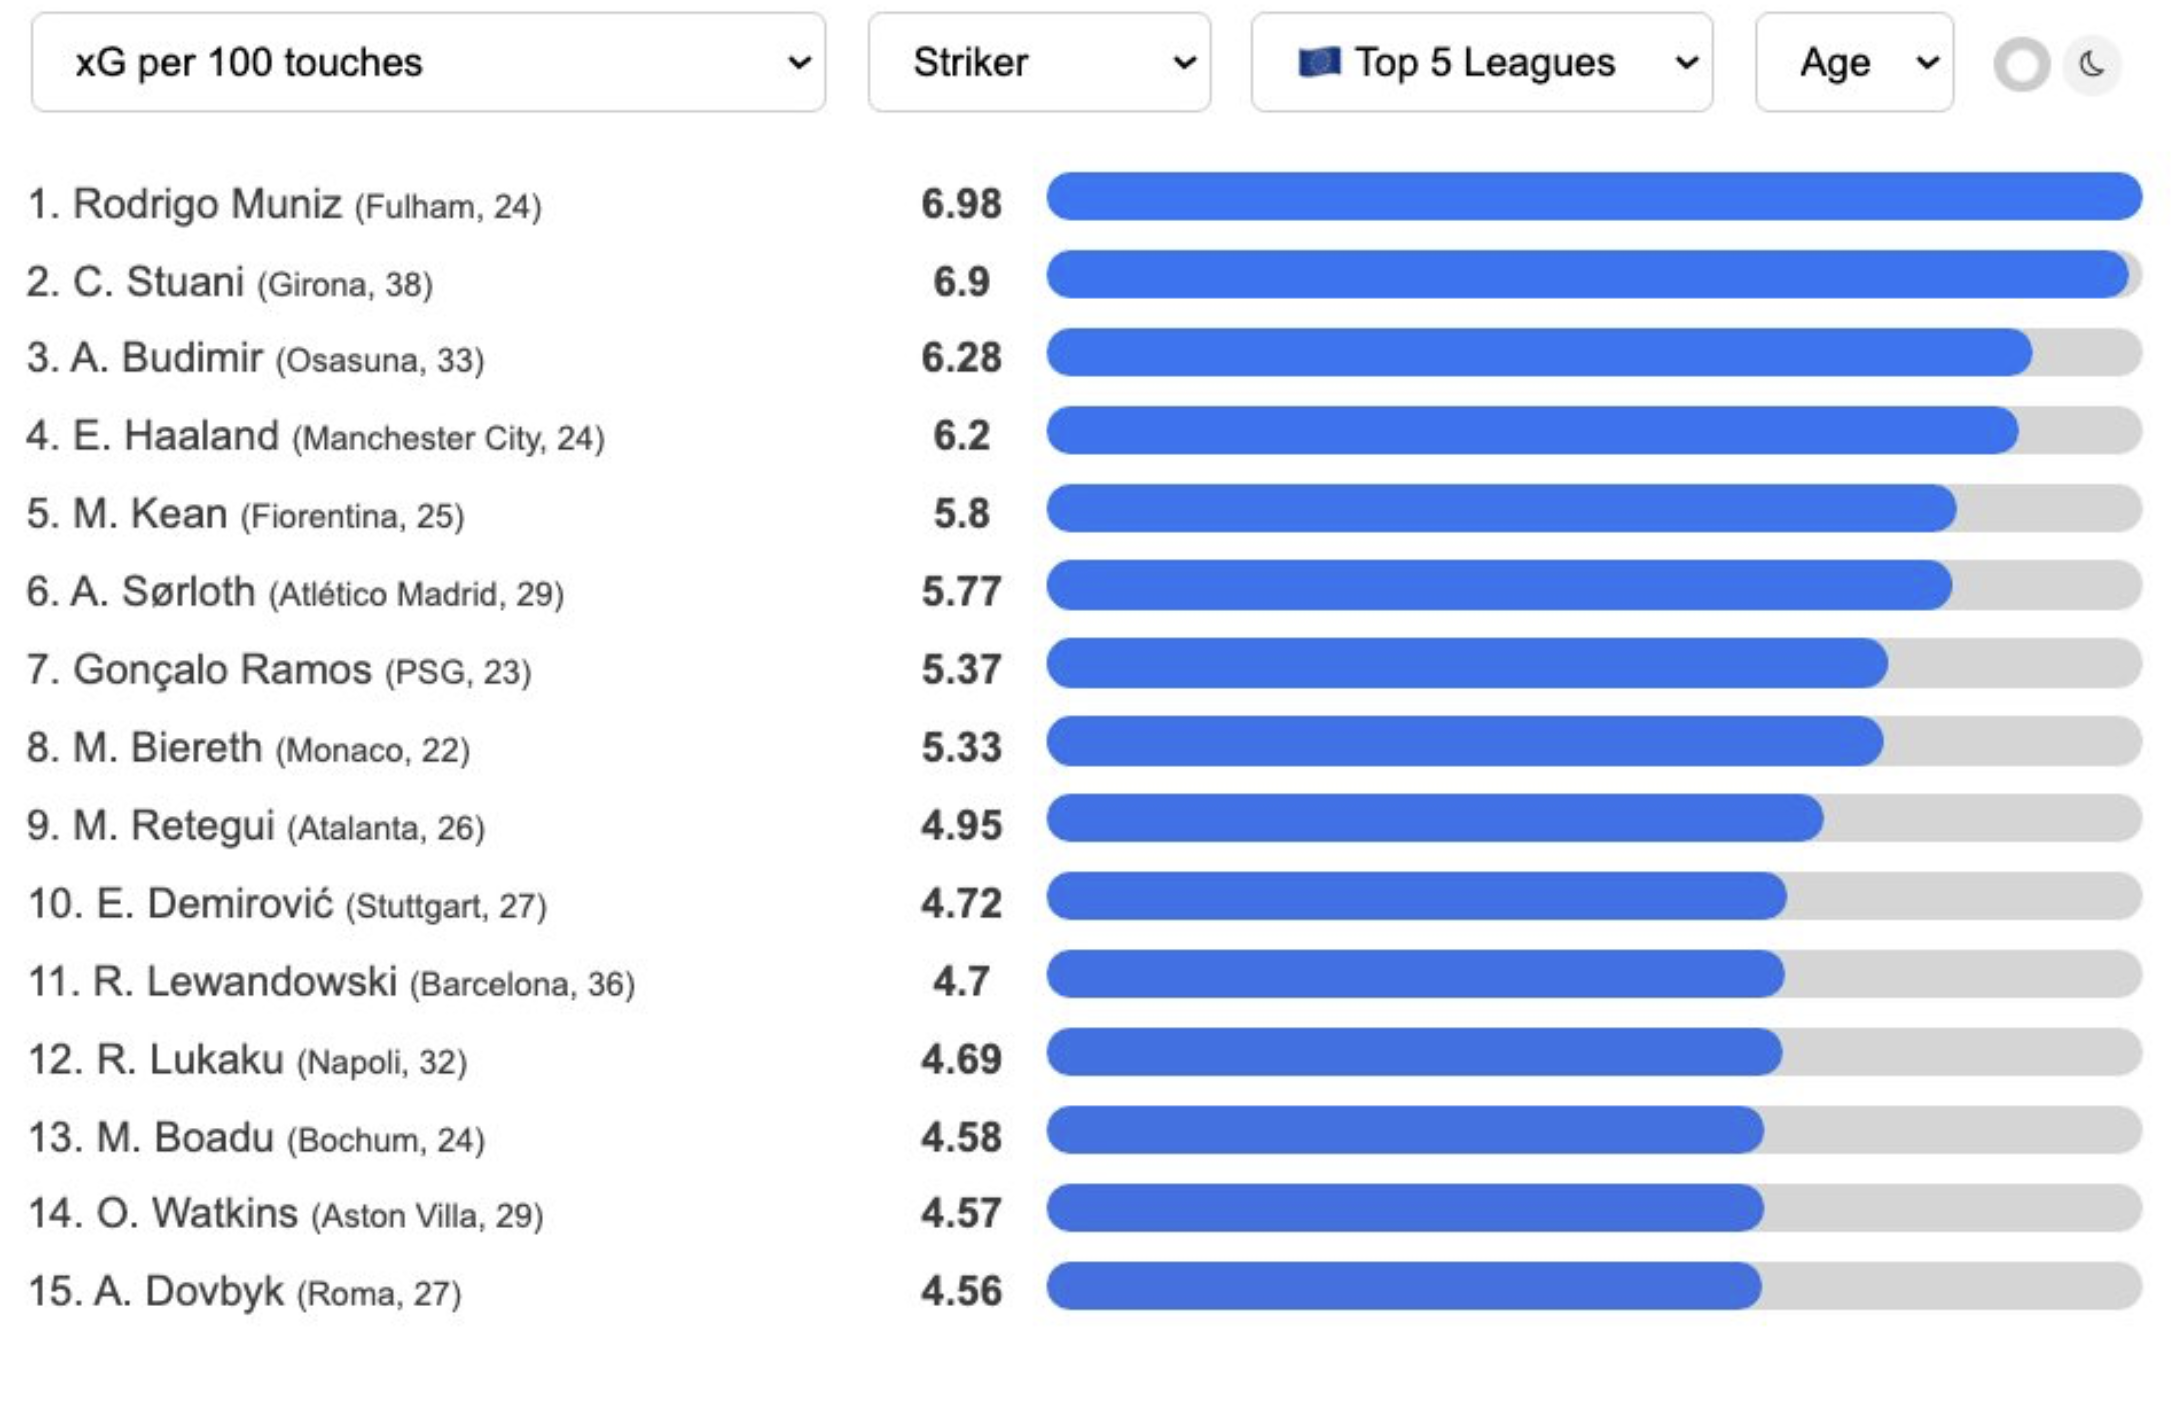Click M. Biereth's blue bar
The width and height of the screenshot is (2176, 1404).
tap(1464, 741)
